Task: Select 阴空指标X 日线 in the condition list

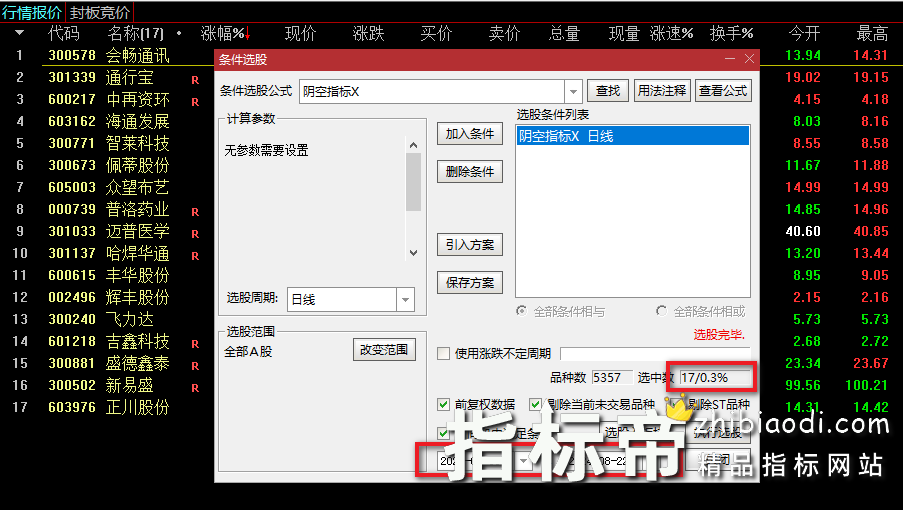Action: [633, 136]
